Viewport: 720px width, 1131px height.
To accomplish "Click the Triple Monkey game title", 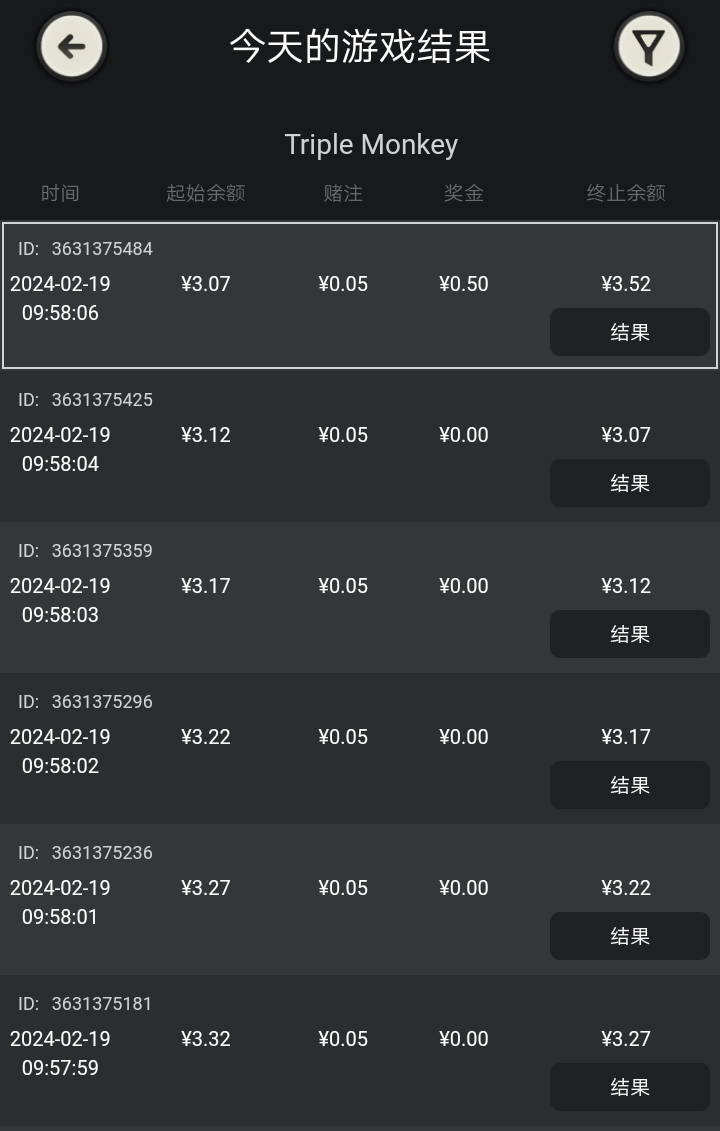I will pyautogui.click(x=371, y=144).
